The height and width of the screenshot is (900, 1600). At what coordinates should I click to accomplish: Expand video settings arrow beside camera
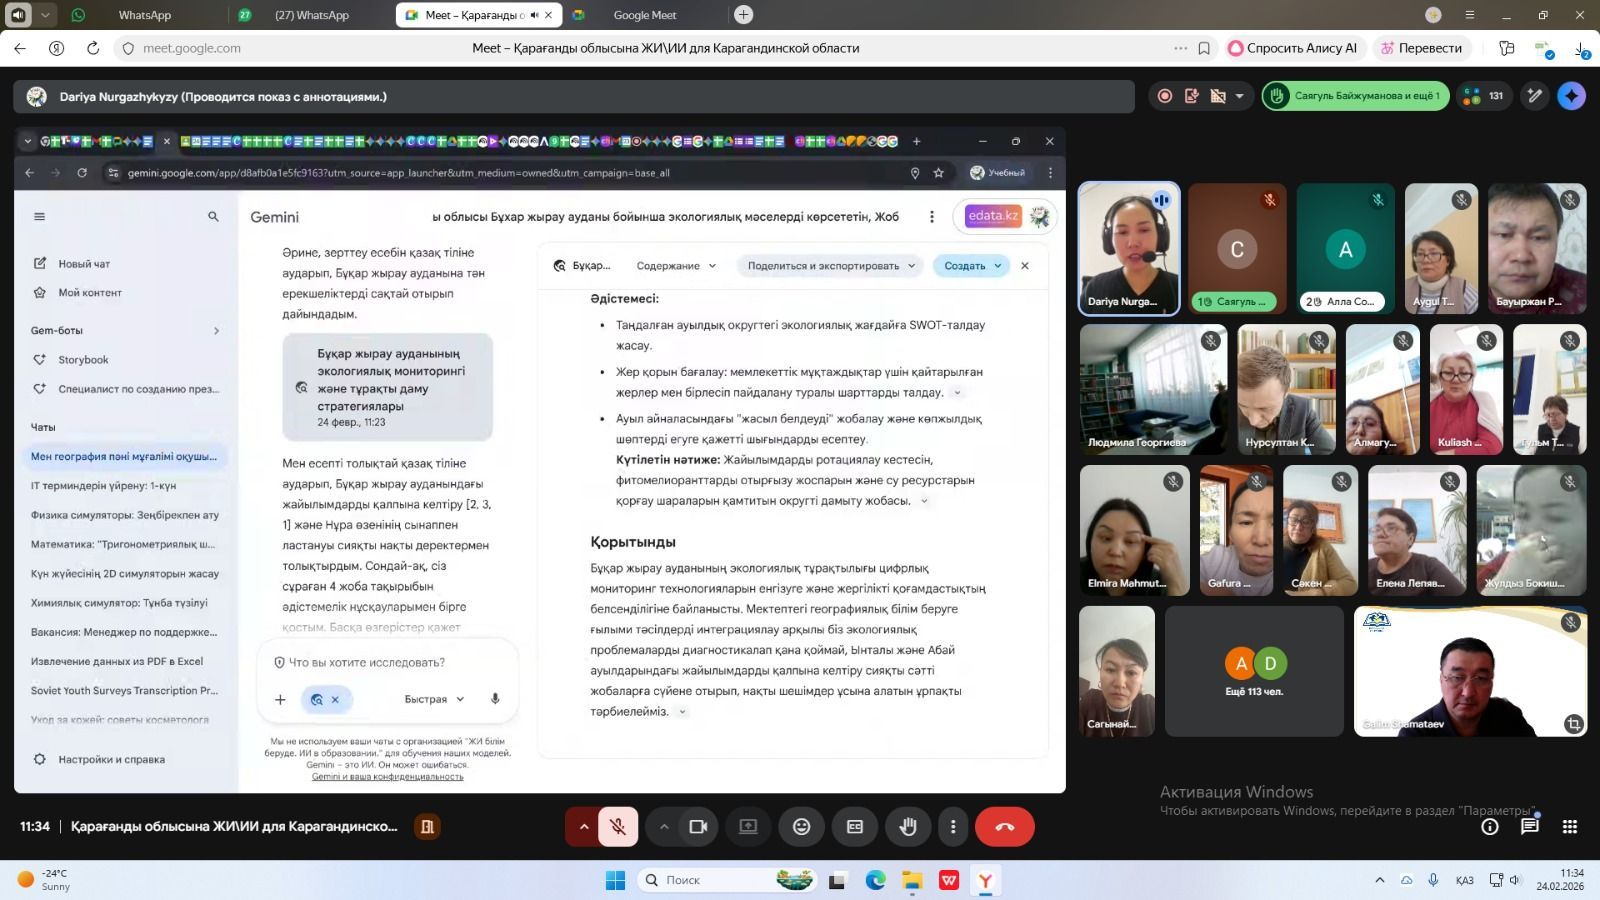coord(664,827)
